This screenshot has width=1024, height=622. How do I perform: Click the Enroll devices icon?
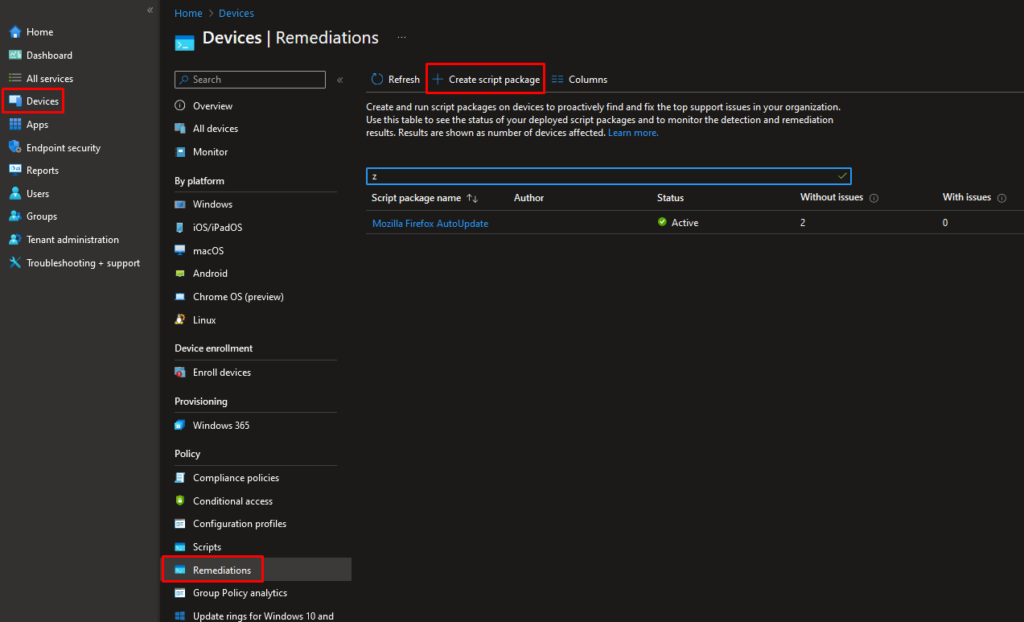coord(180,372)
